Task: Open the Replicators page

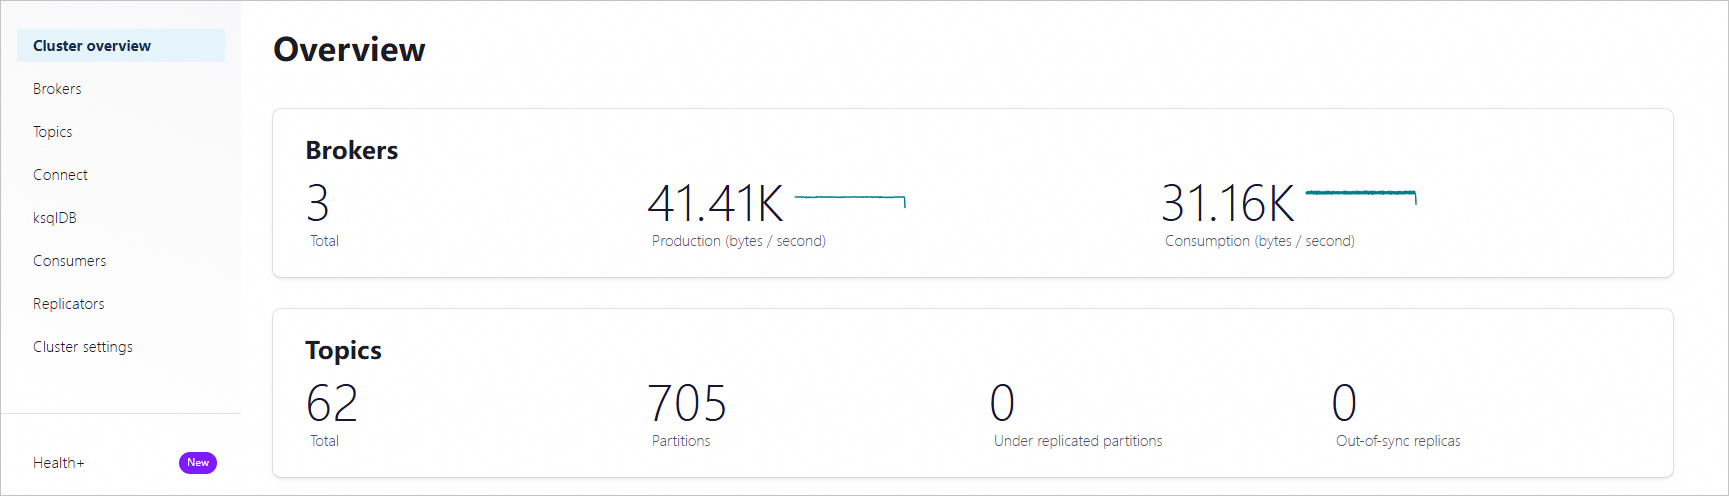Action: pos(68,304)
